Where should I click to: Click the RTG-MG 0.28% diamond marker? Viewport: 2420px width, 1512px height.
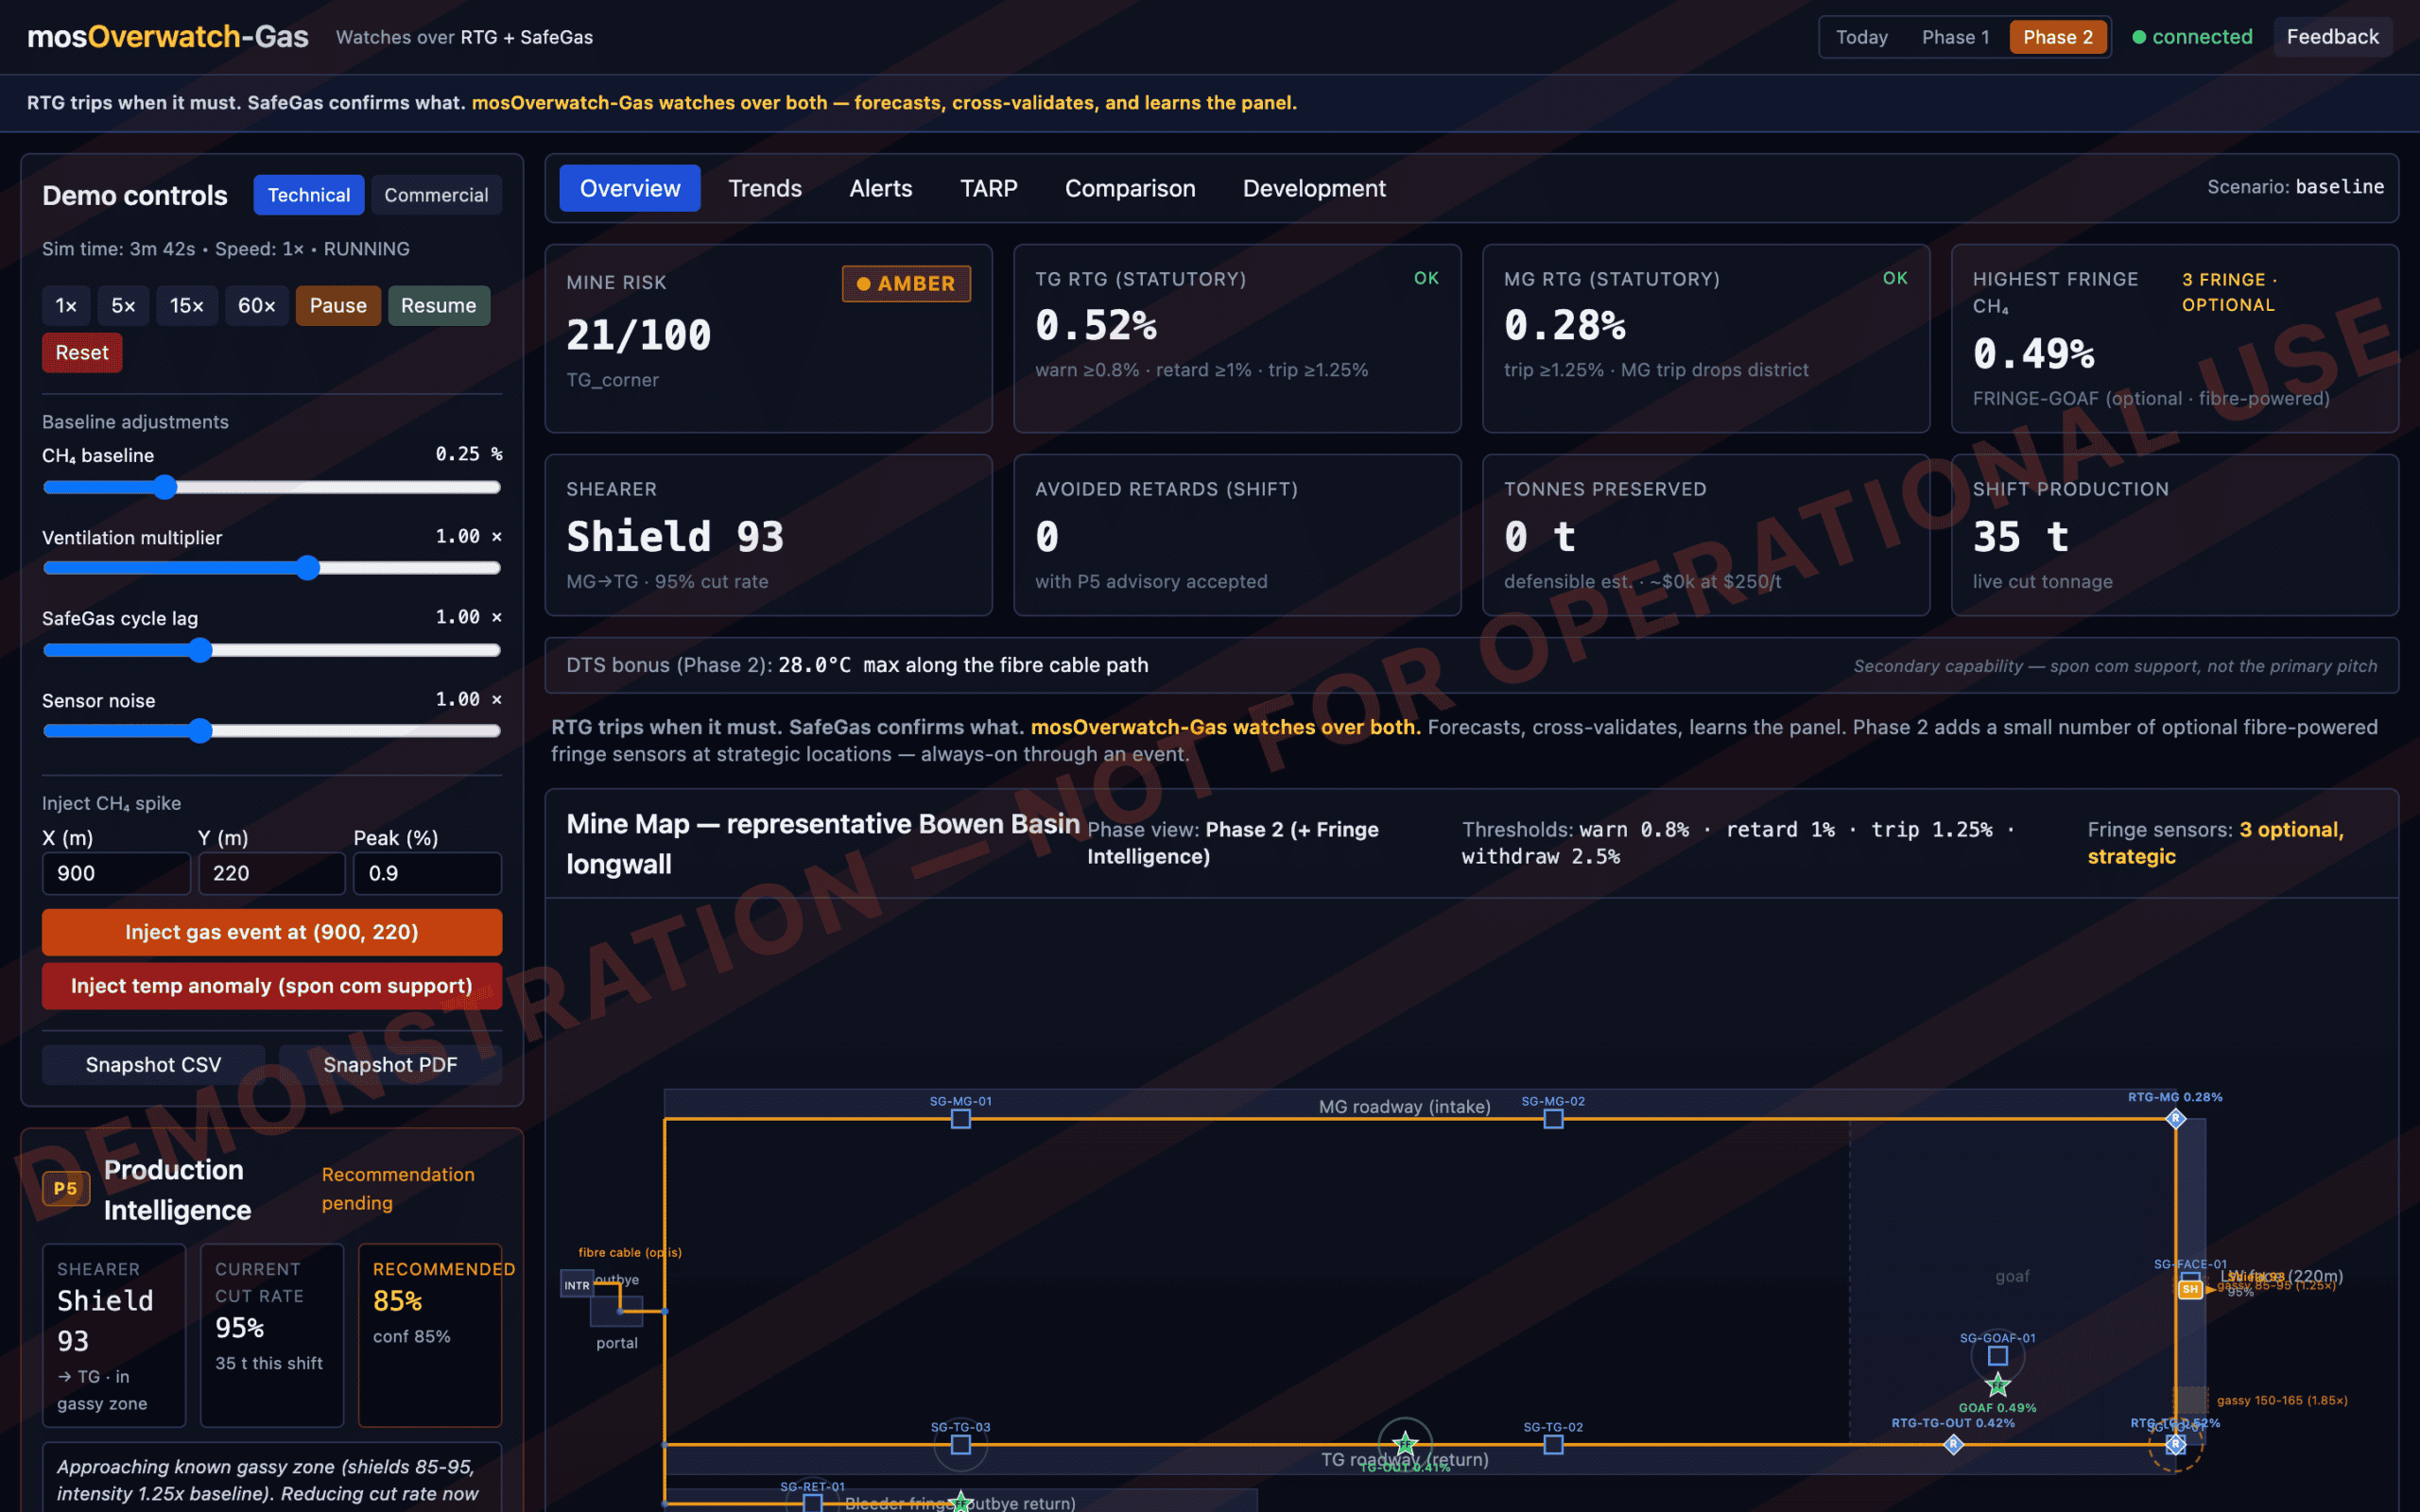click(2175, 1118)
